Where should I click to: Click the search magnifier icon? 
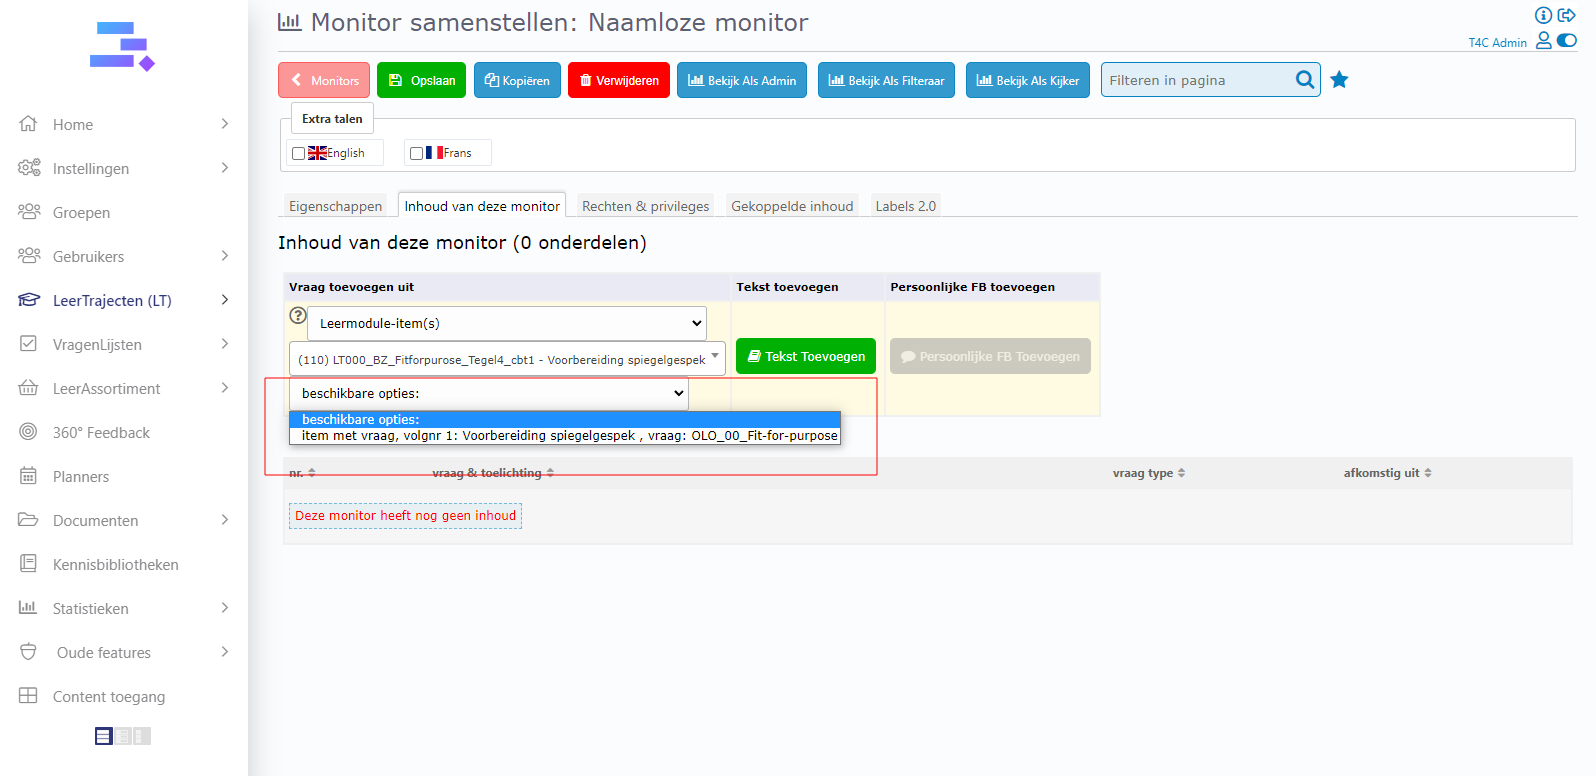1304,80
